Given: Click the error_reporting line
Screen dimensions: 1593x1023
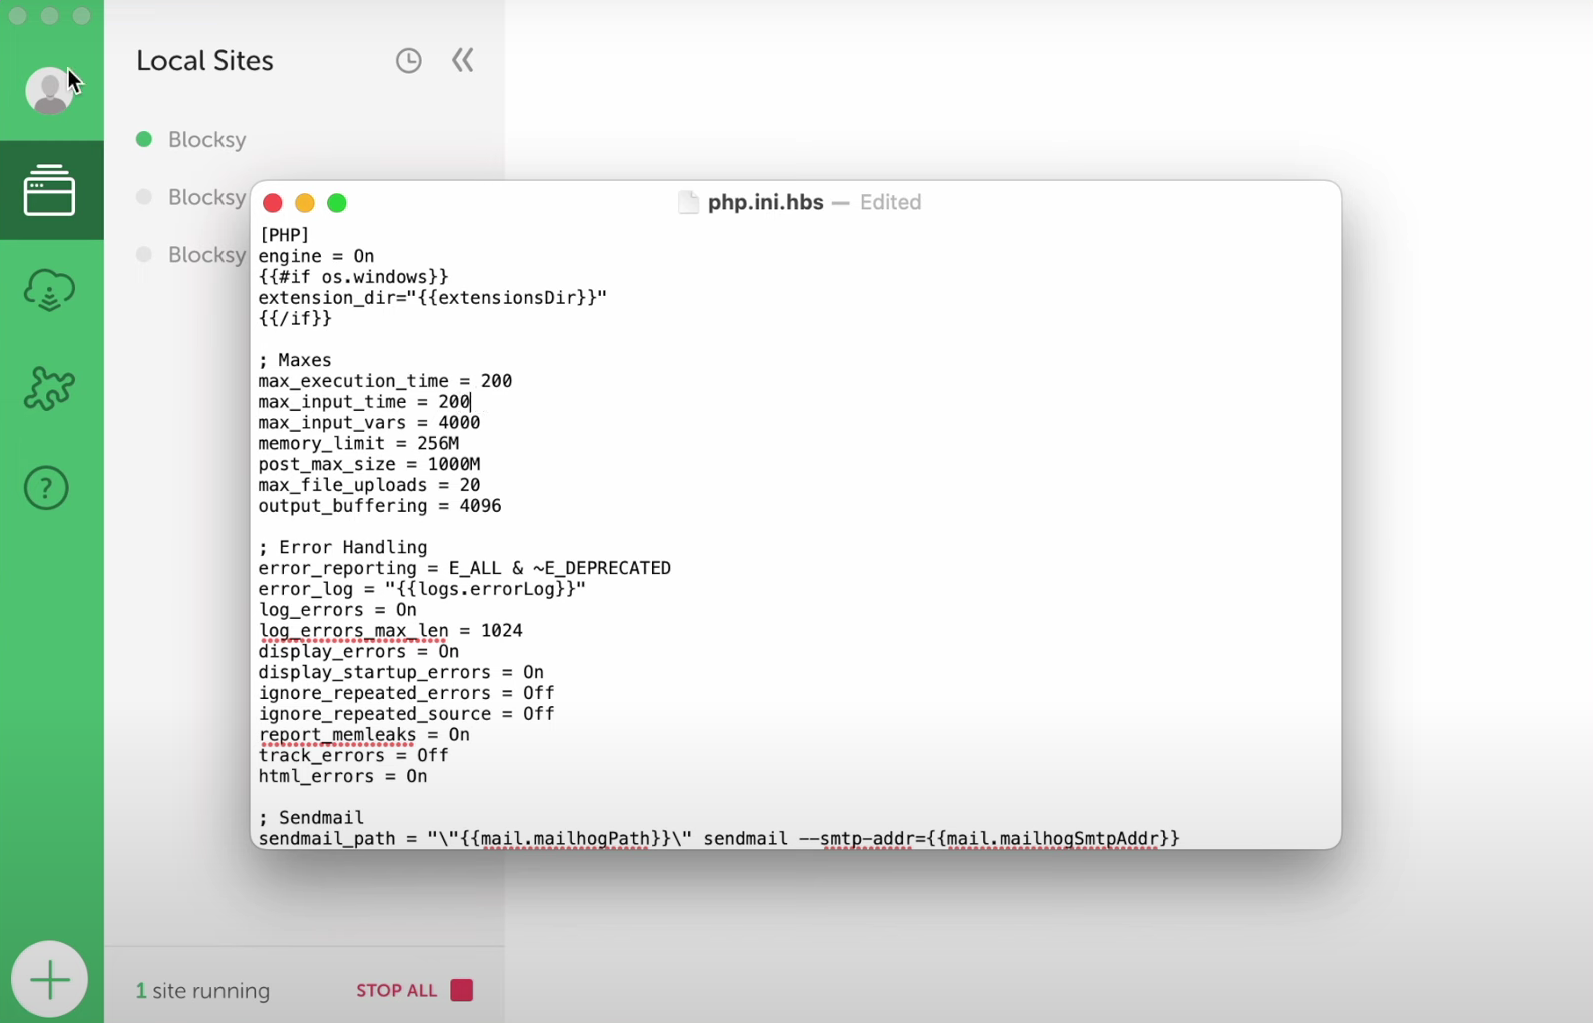Looking at the screenshot, I should [x=465, y=568].
